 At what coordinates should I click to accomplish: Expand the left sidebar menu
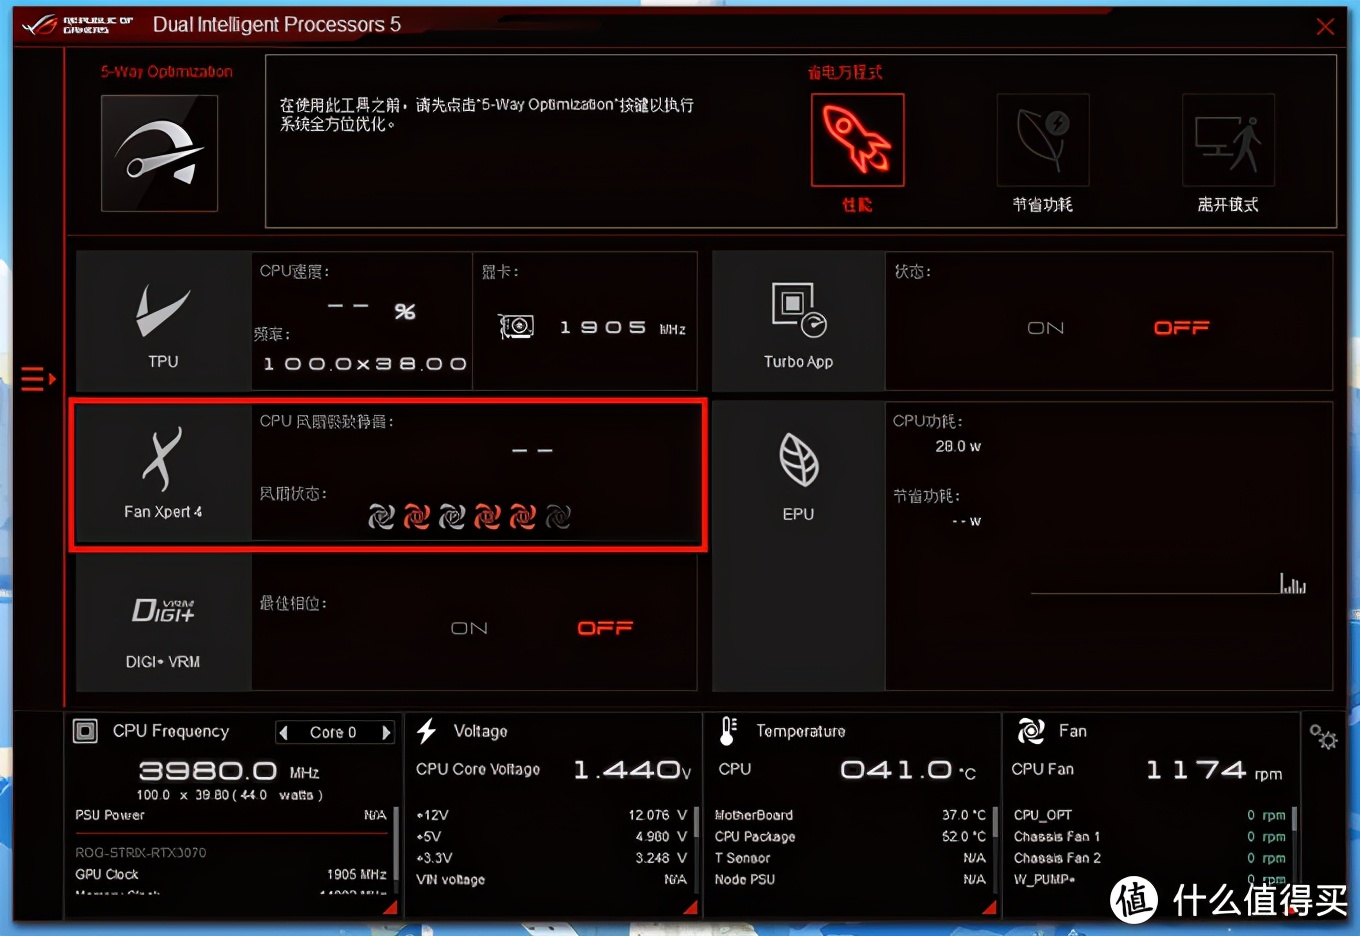tap(38, 379)
